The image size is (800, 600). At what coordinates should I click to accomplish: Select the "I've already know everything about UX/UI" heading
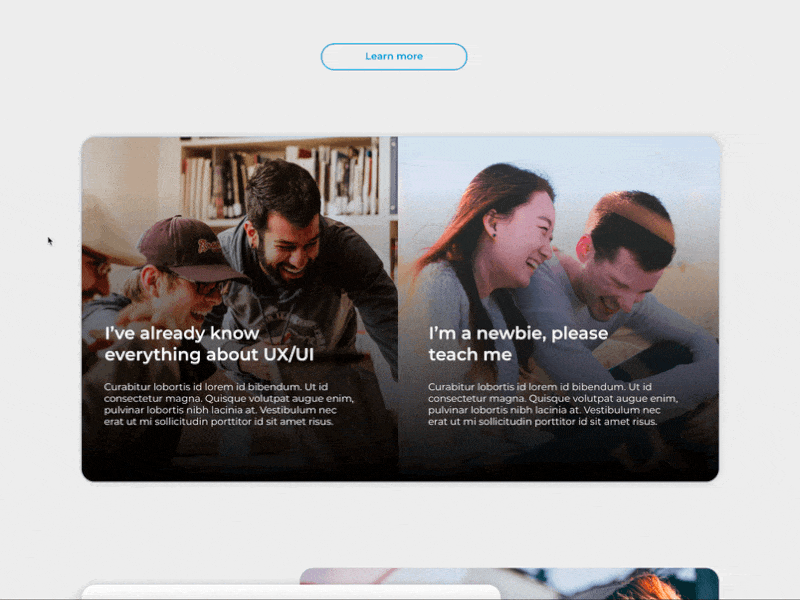[x=208, y=343]
